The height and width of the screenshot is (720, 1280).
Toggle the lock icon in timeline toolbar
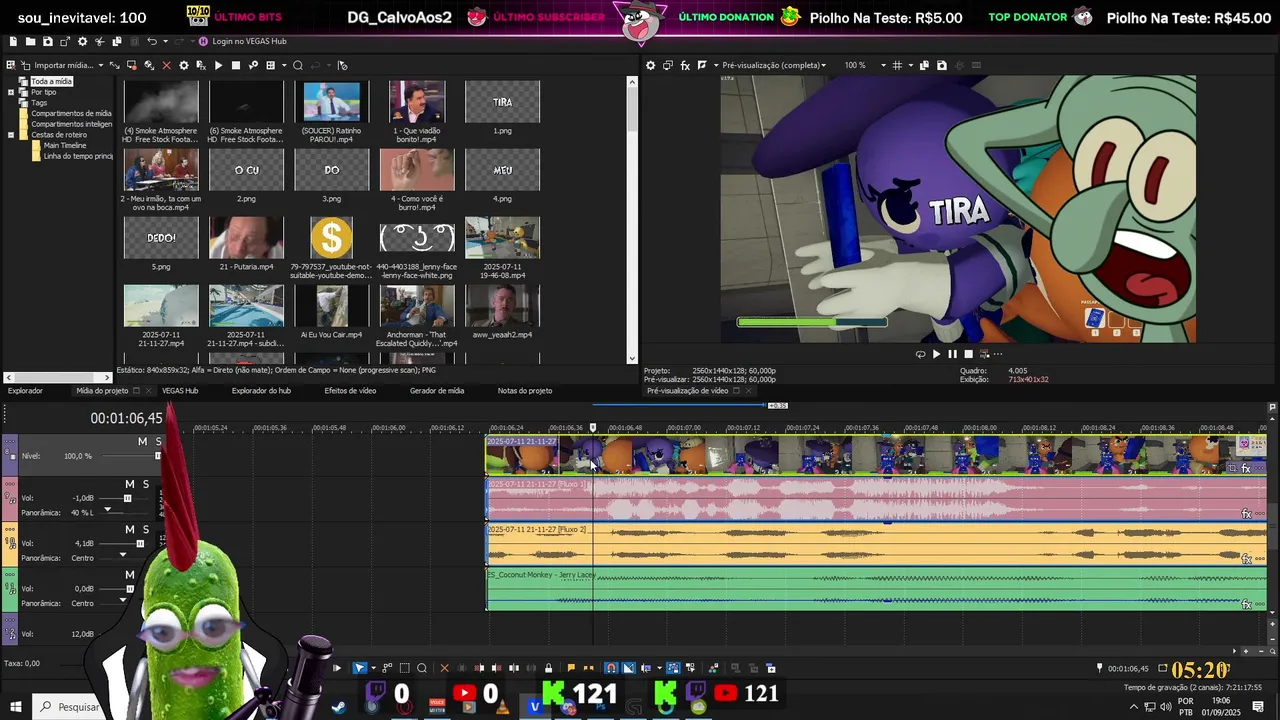pyautogui.click(x=548, y=668)
